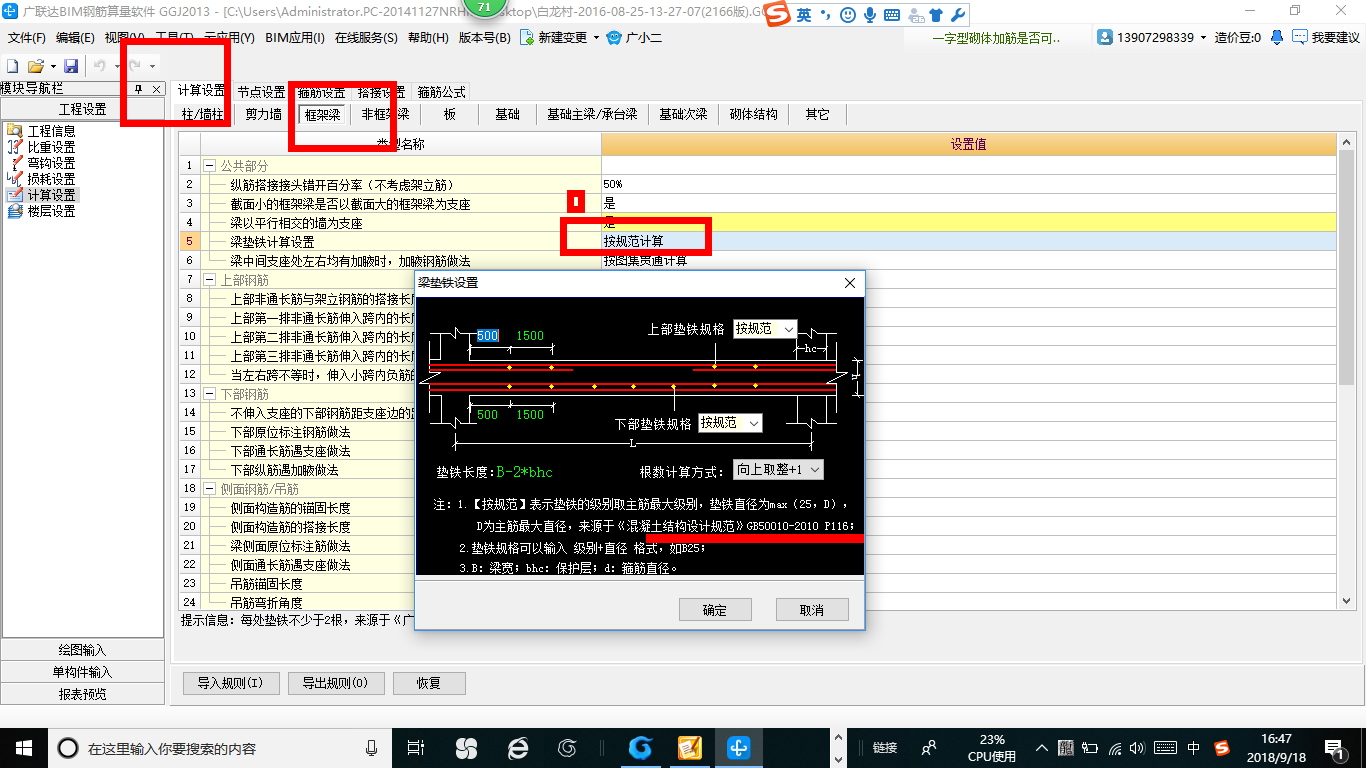Click the Undo arrow icon

[99, 65]
